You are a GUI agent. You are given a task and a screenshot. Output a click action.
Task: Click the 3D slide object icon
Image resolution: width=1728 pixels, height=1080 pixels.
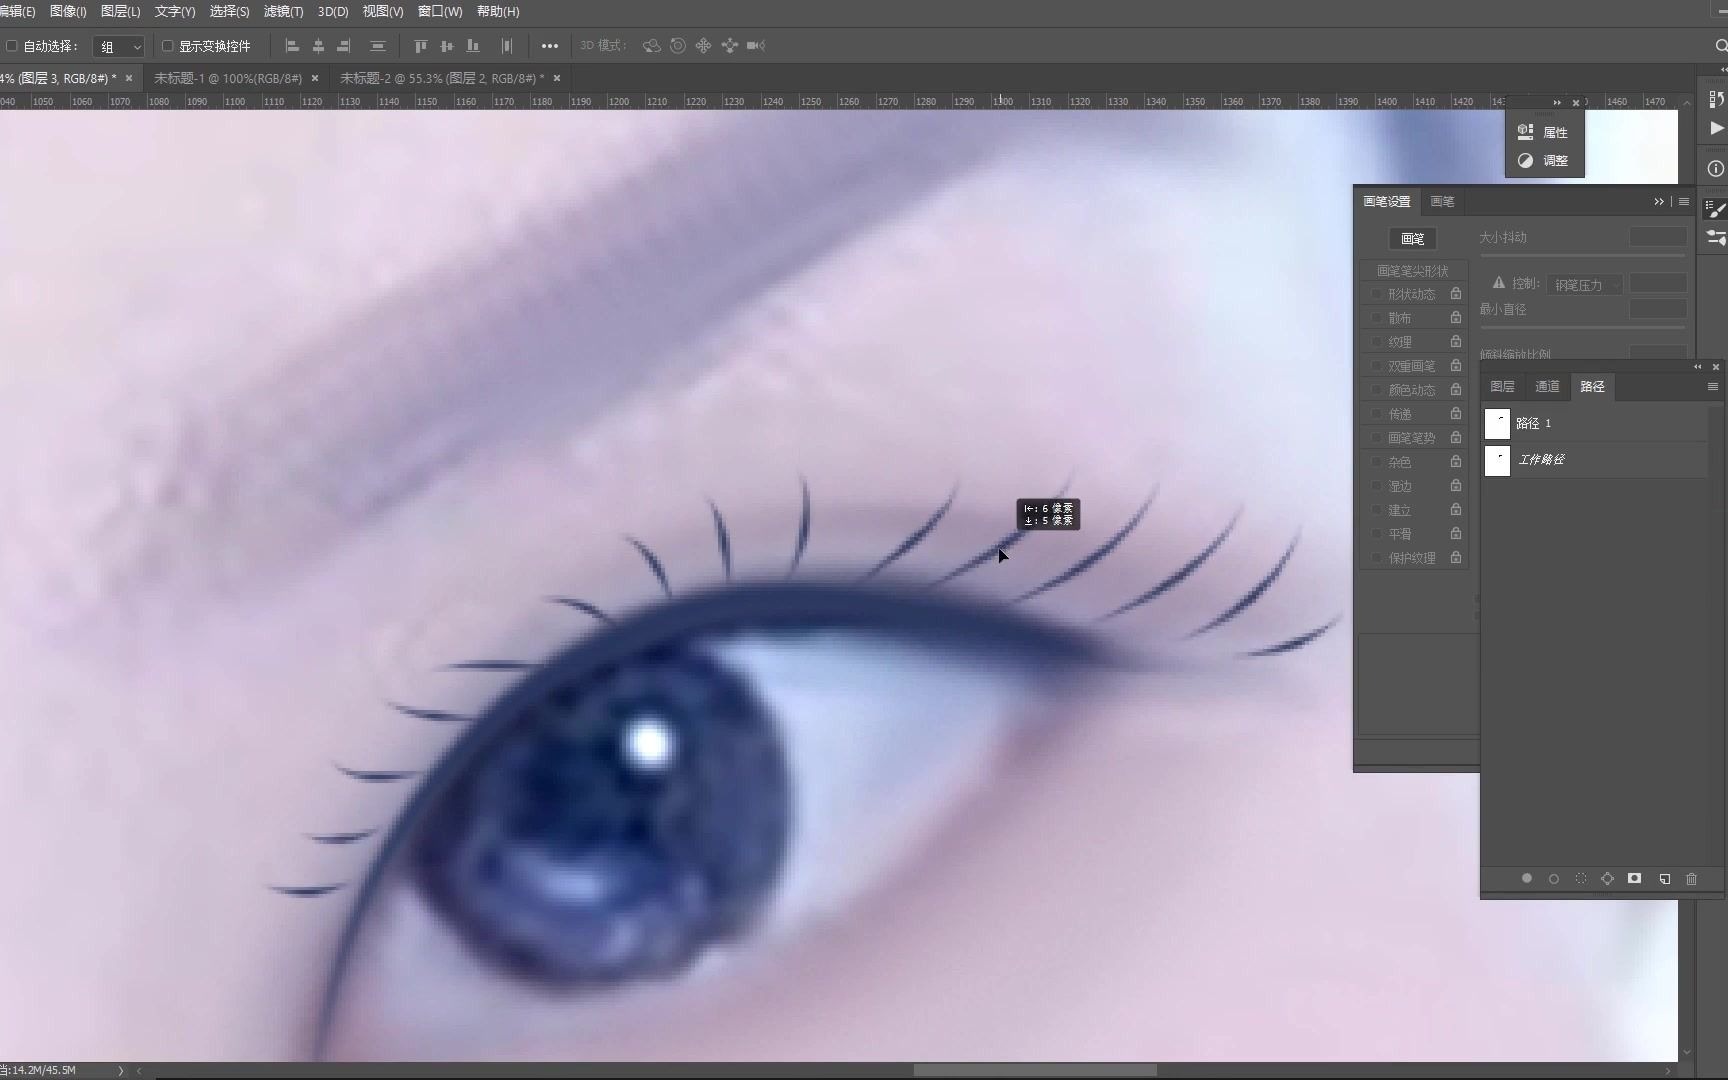pos(730,46)
